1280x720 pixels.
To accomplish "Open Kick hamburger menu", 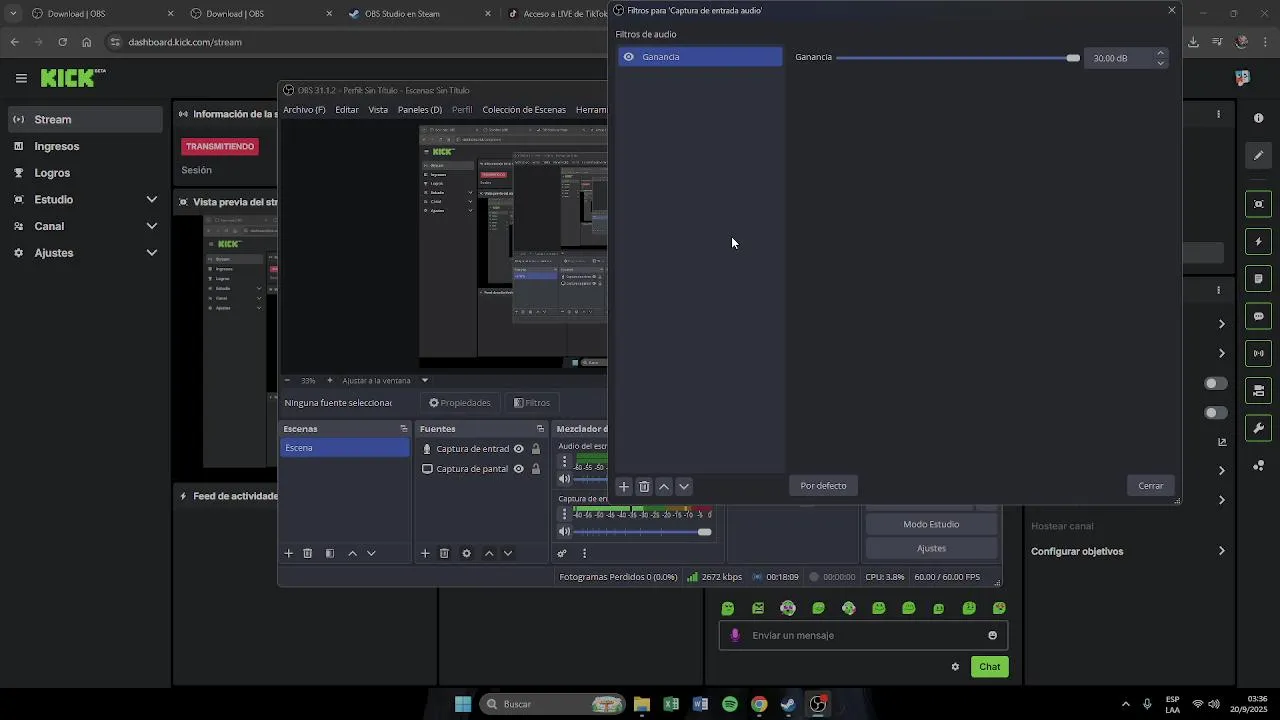I will (x=21, y=78).
